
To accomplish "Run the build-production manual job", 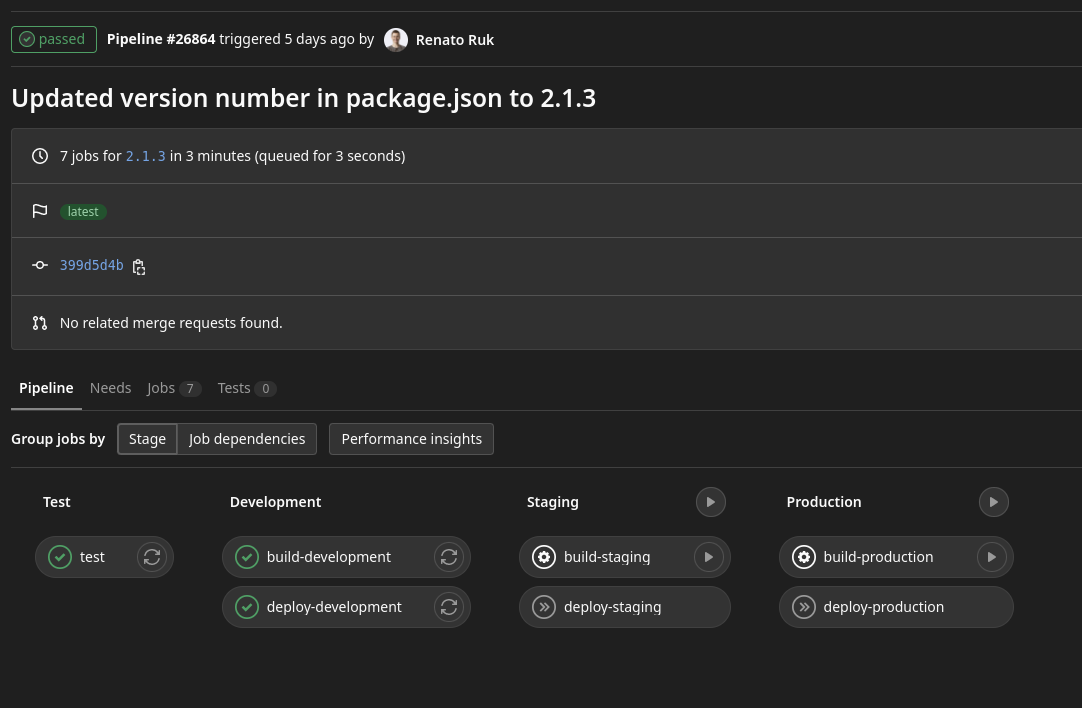I will [992, 557].
